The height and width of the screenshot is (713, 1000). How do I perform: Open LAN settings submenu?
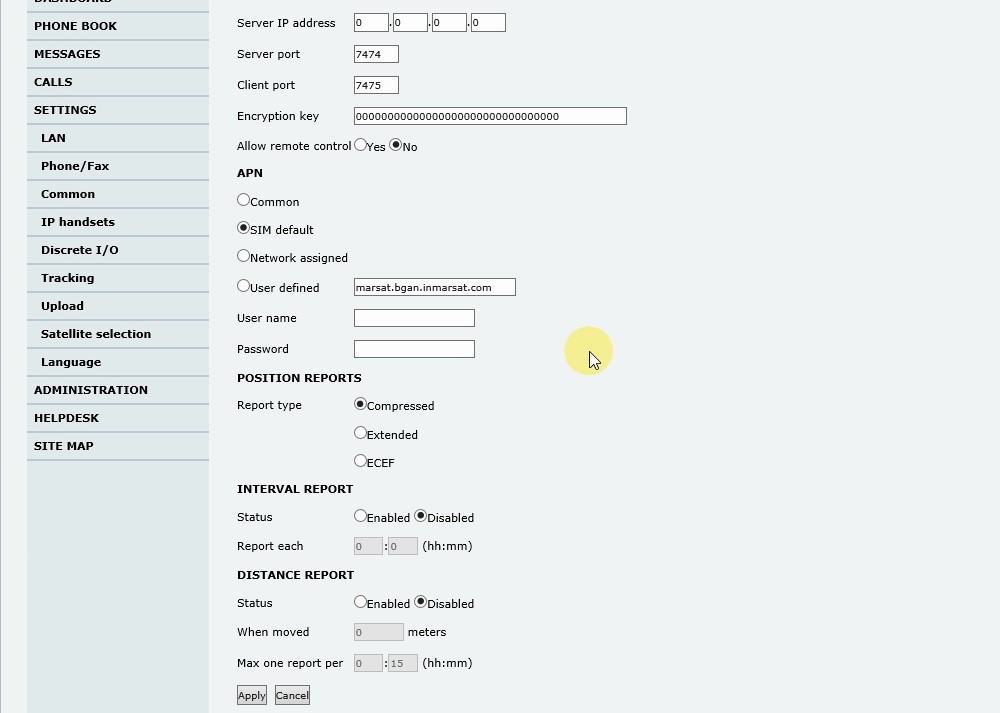click(53, 138)
